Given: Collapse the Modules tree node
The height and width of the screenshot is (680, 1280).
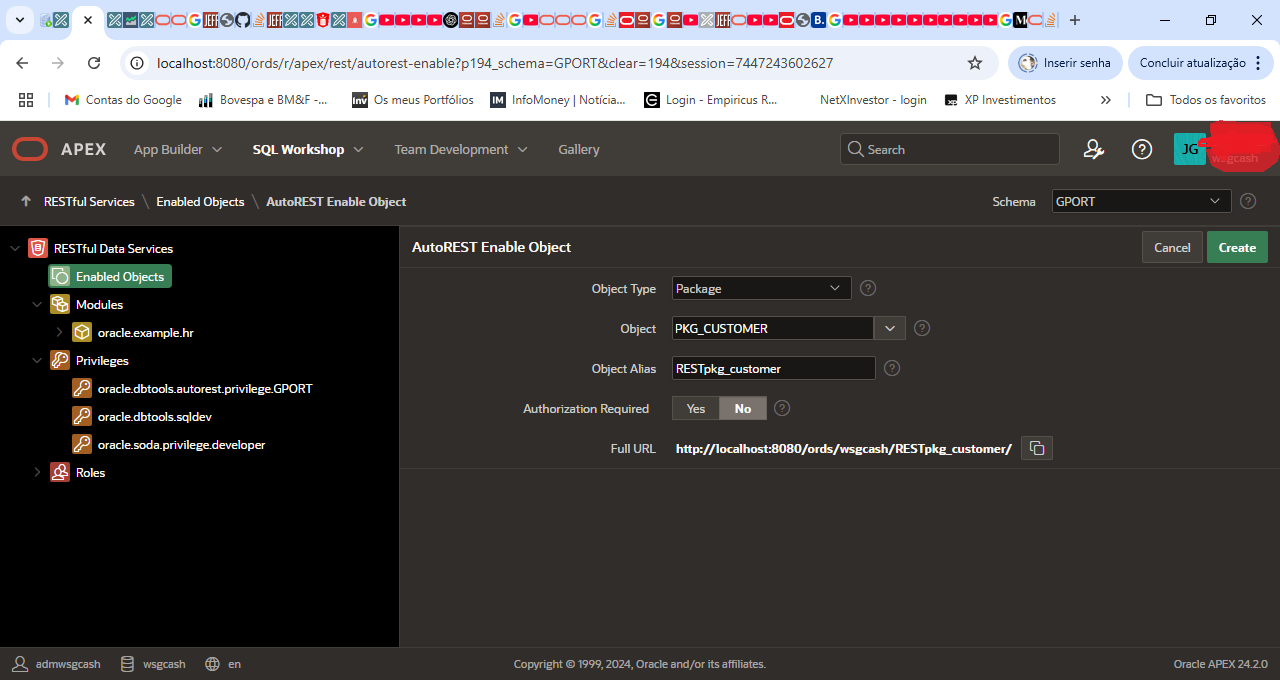Looking at the screenshot, I should (x=37, y=304).
